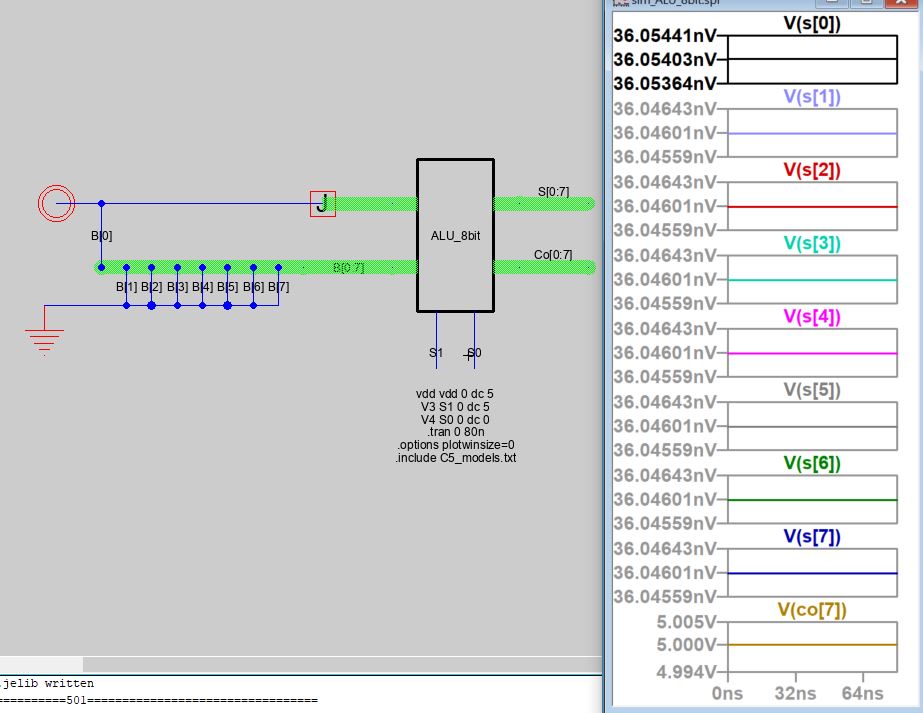Select the red V(s[2]) trace label
The width and height of the screenshot is (923, 713).
pyautogui.click(x=812, y=170)
